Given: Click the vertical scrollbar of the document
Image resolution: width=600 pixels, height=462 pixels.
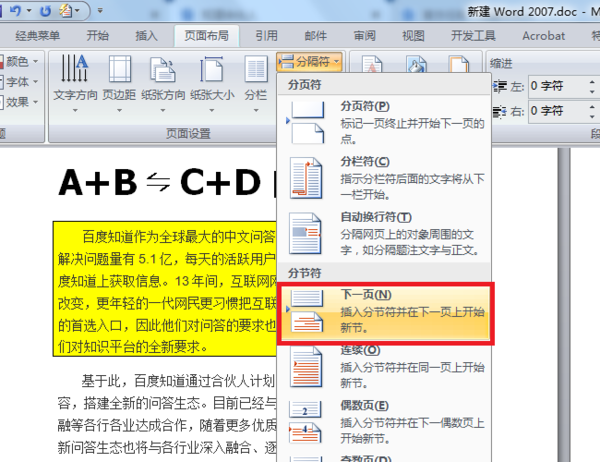Looking at the screenshot, I should [564, 305].
